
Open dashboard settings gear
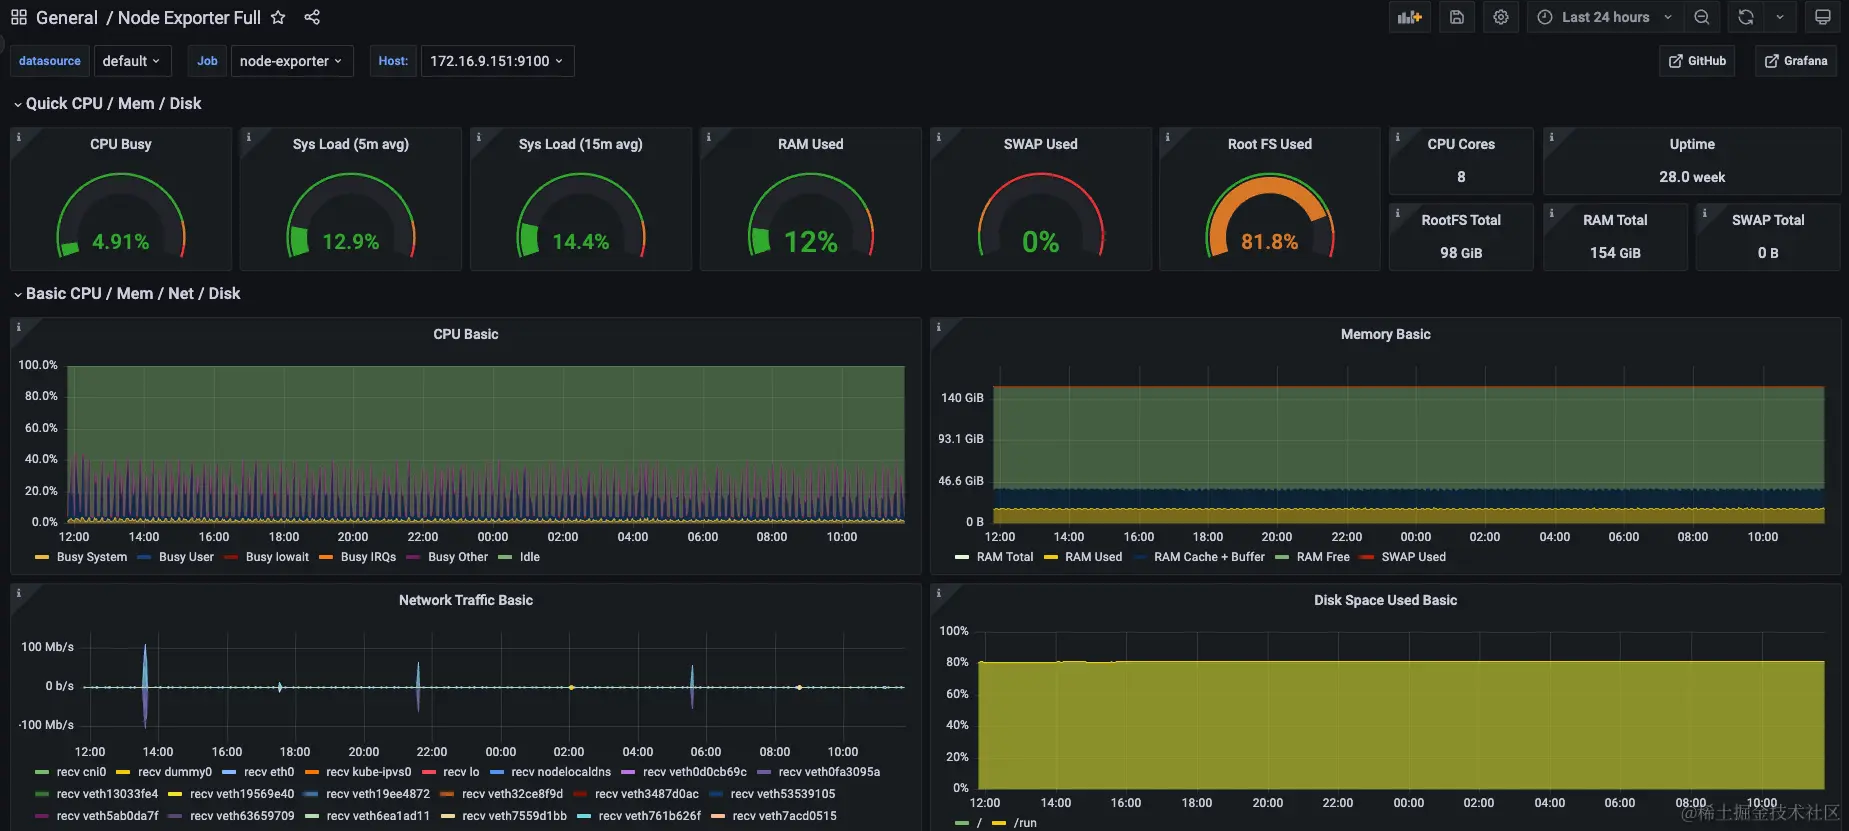(x=1501, y=17)
